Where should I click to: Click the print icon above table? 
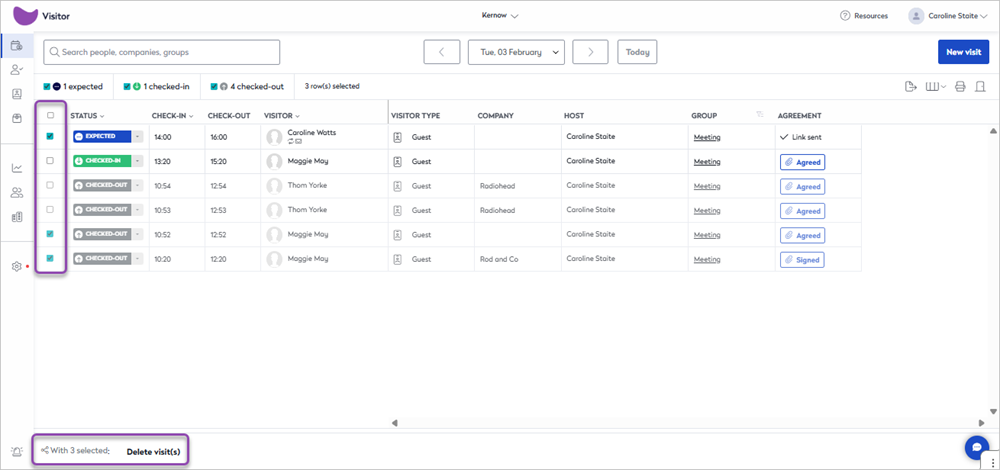[x=960, y=87]
